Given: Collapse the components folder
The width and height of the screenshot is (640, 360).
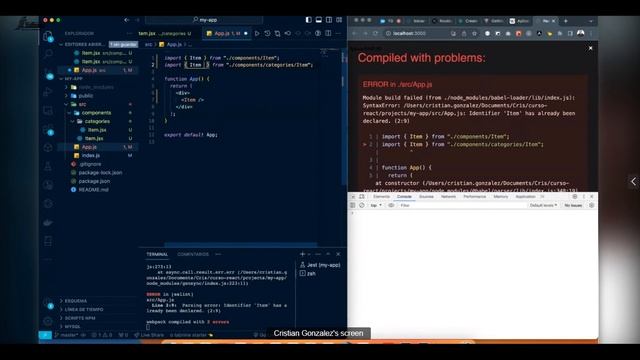Looking at the screenshot, I should [96, 113].
